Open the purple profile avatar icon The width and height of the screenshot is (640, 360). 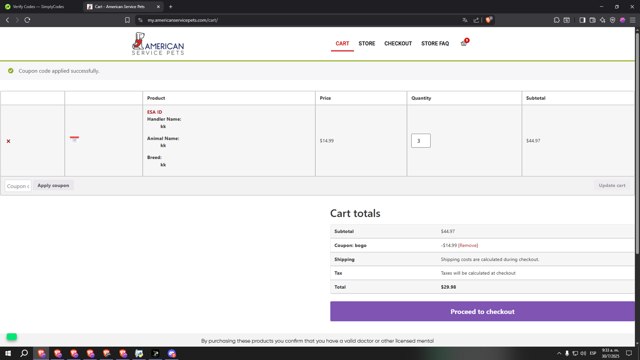point(622,20)
